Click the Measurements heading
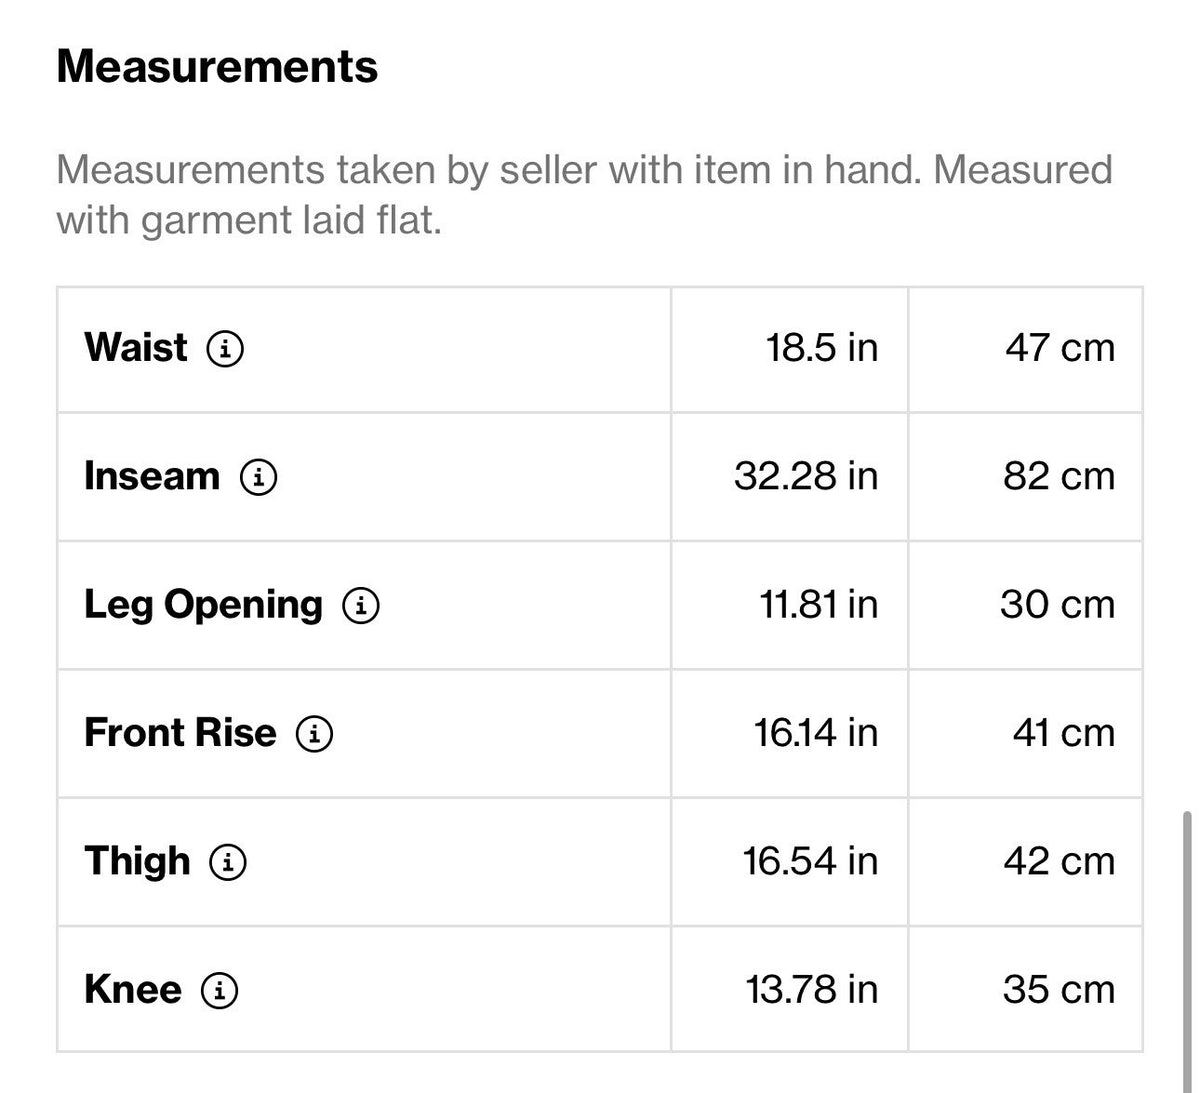Image resolution: width=1200 pixels, height=1093 pixels. point(217,67)
